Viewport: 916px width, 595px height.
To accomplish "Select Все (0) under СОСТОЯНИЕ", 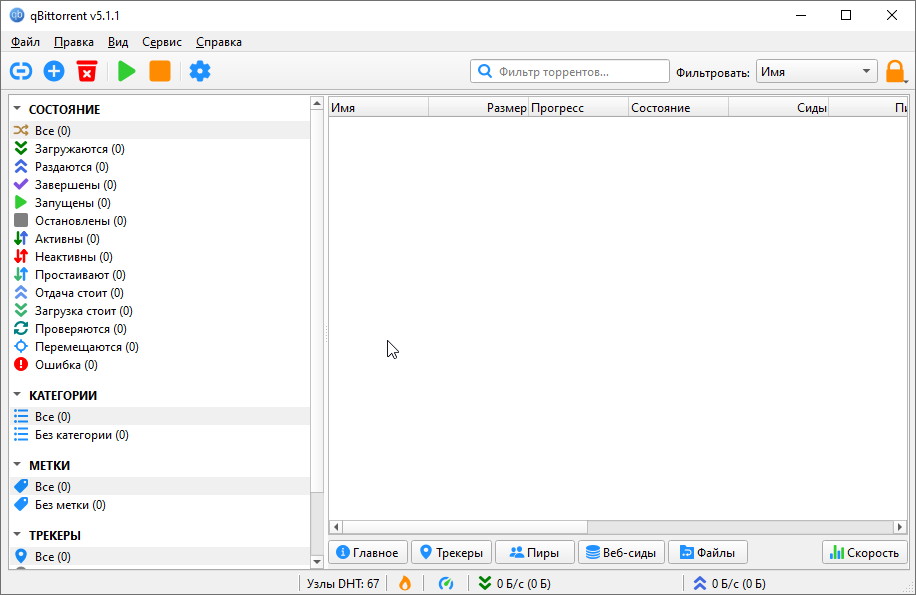I will pyautogui.click(x=159, y=130).
